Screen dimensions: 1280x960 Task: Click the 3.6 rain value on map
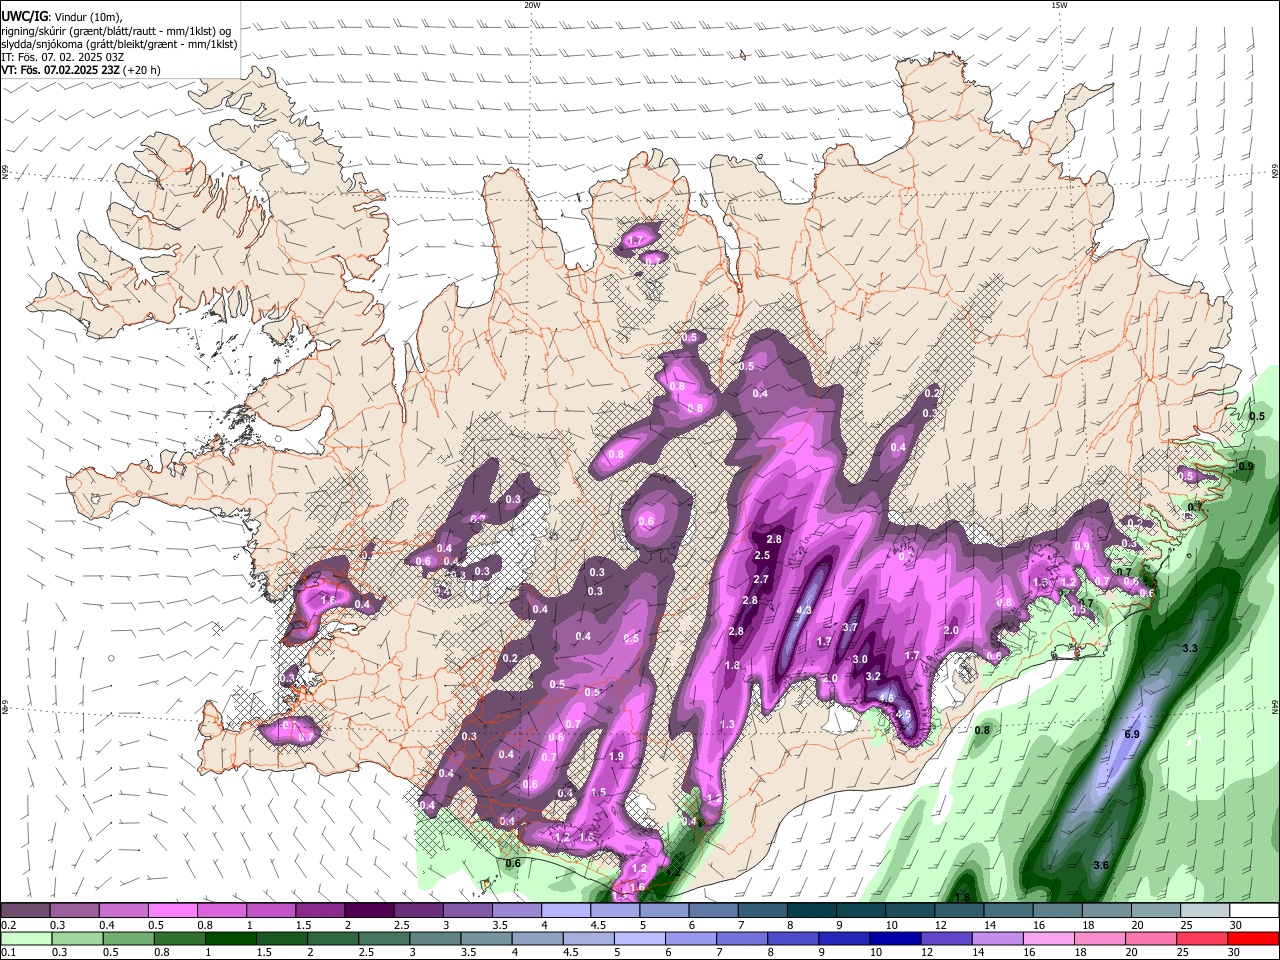point(1101,865)
